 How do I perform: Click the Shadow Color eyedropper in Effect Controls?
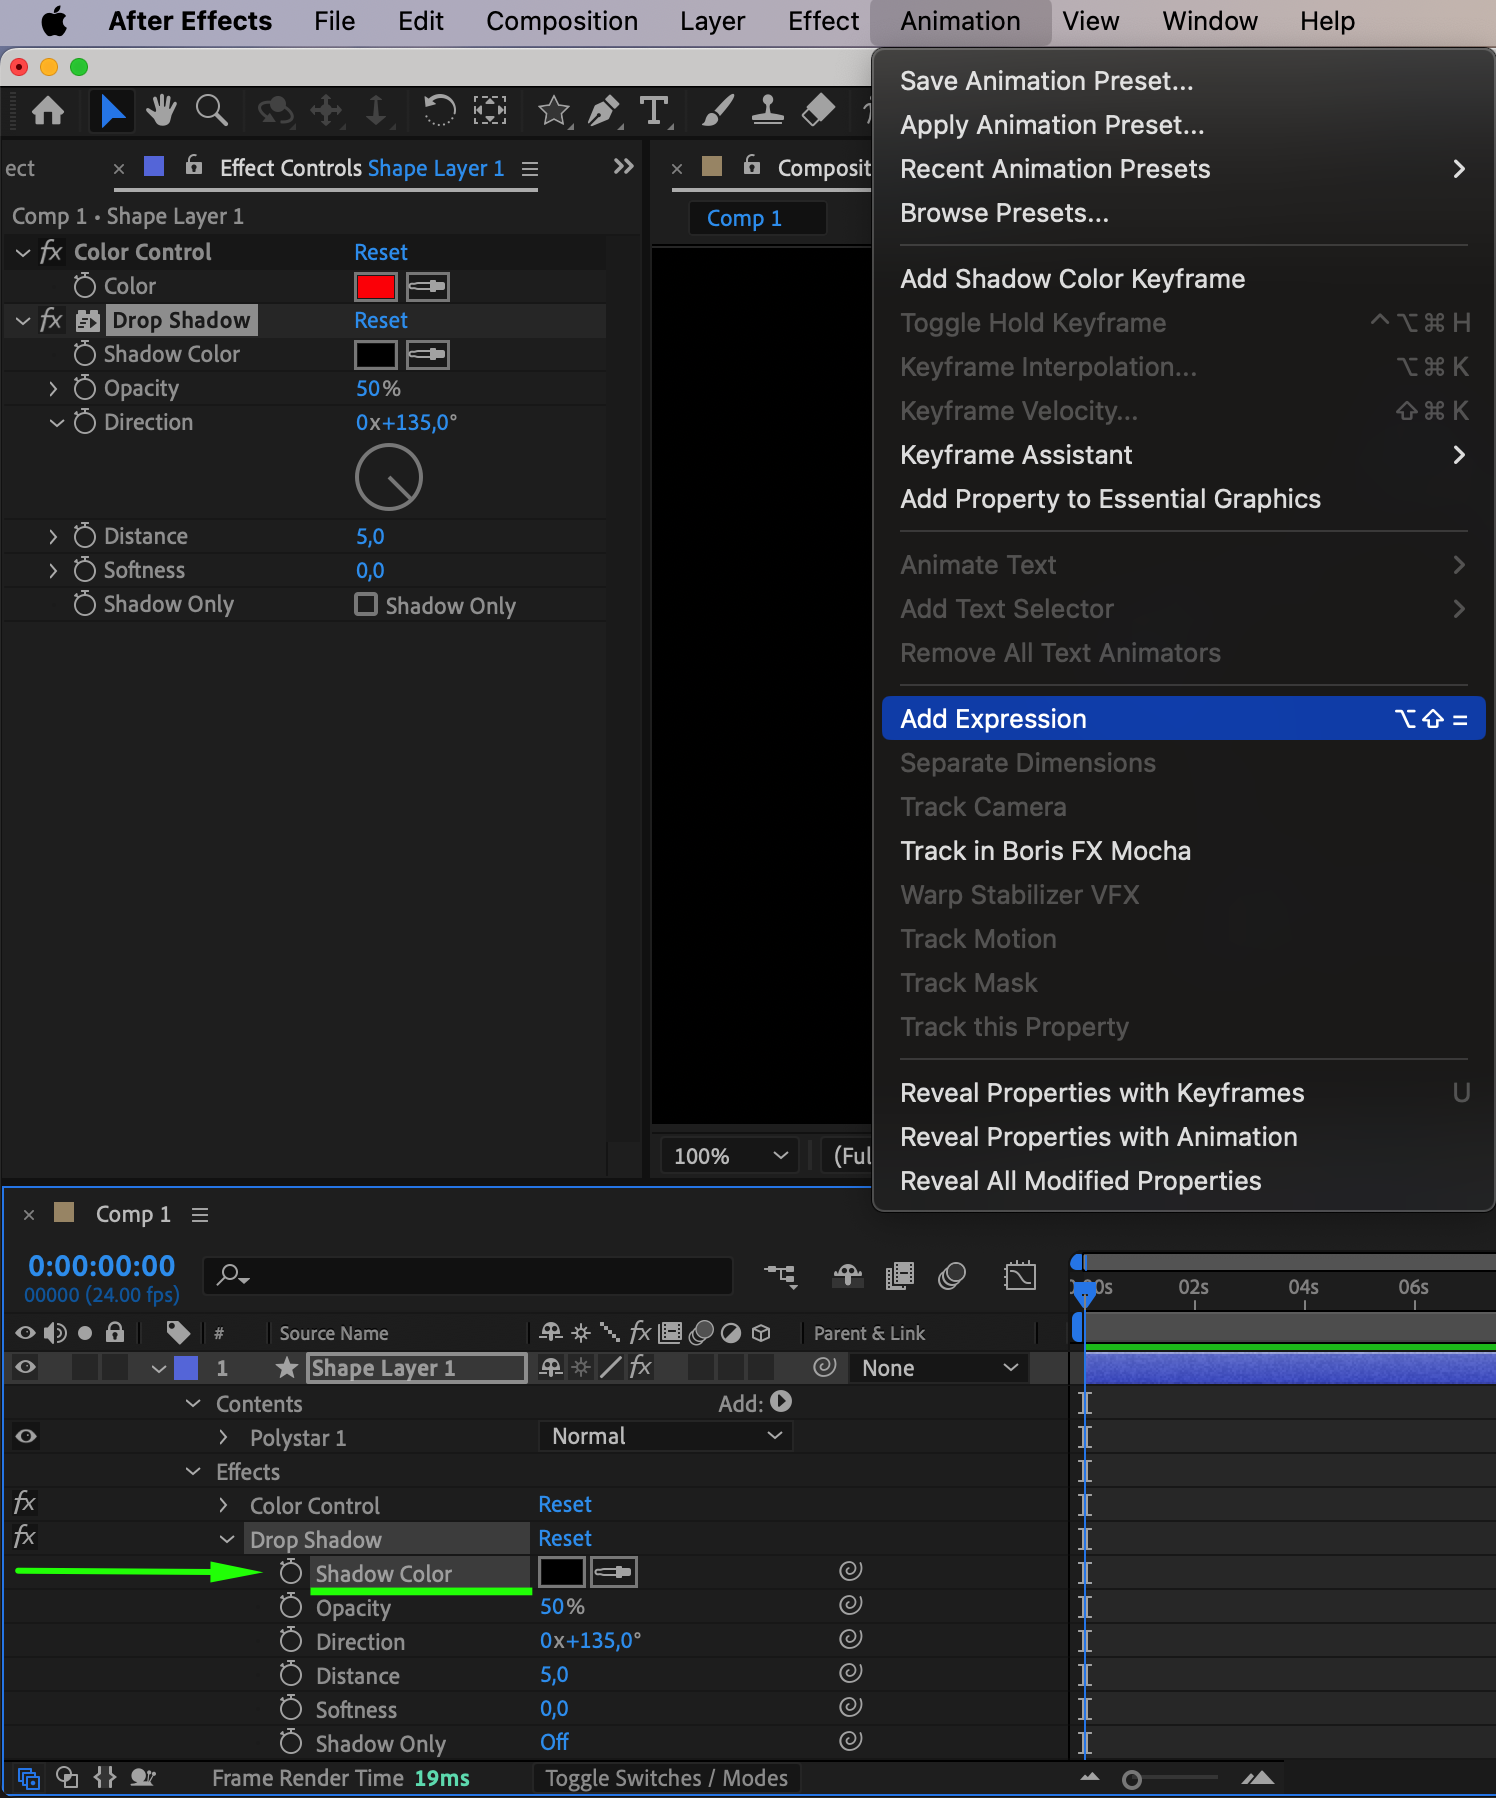click(x=428, y=355)
